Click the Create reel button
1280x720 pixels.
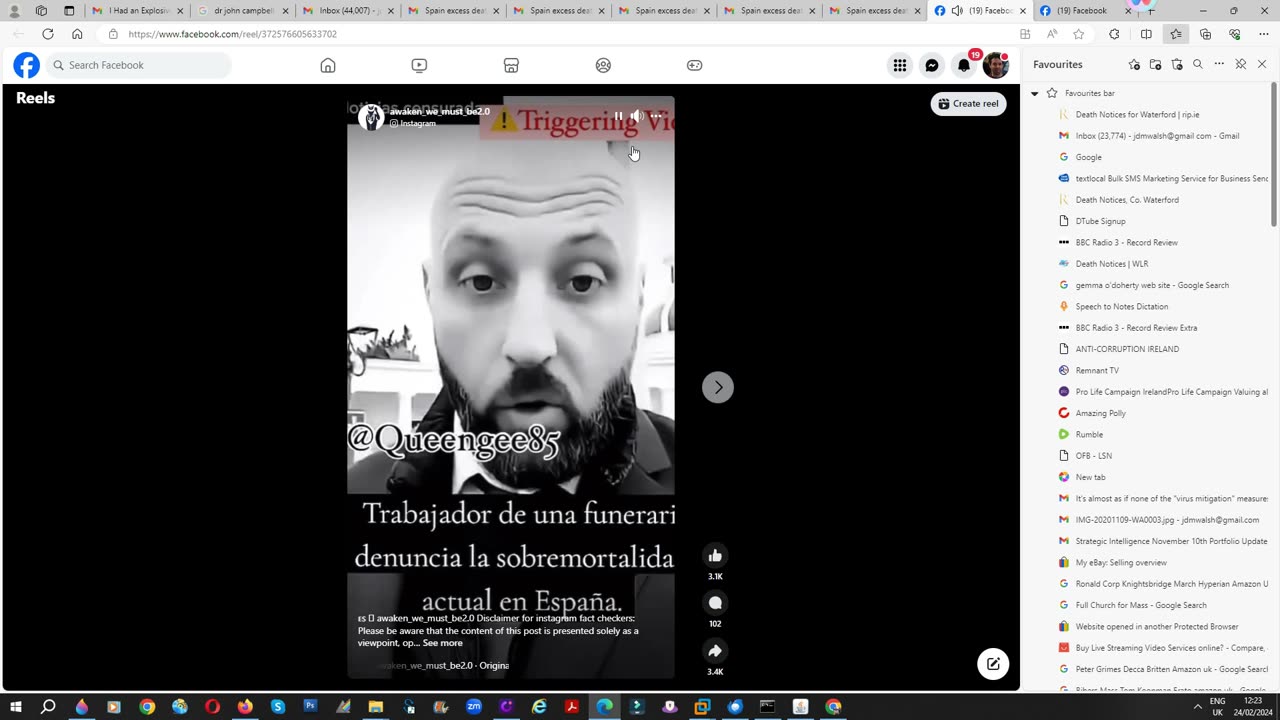pyautogui.click(x=968, y=103)
